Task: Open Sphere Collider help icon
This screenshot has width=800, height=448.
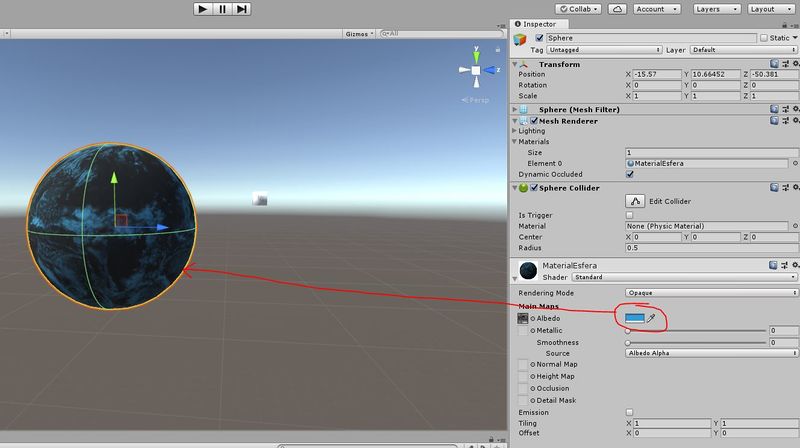Action: 774,188
